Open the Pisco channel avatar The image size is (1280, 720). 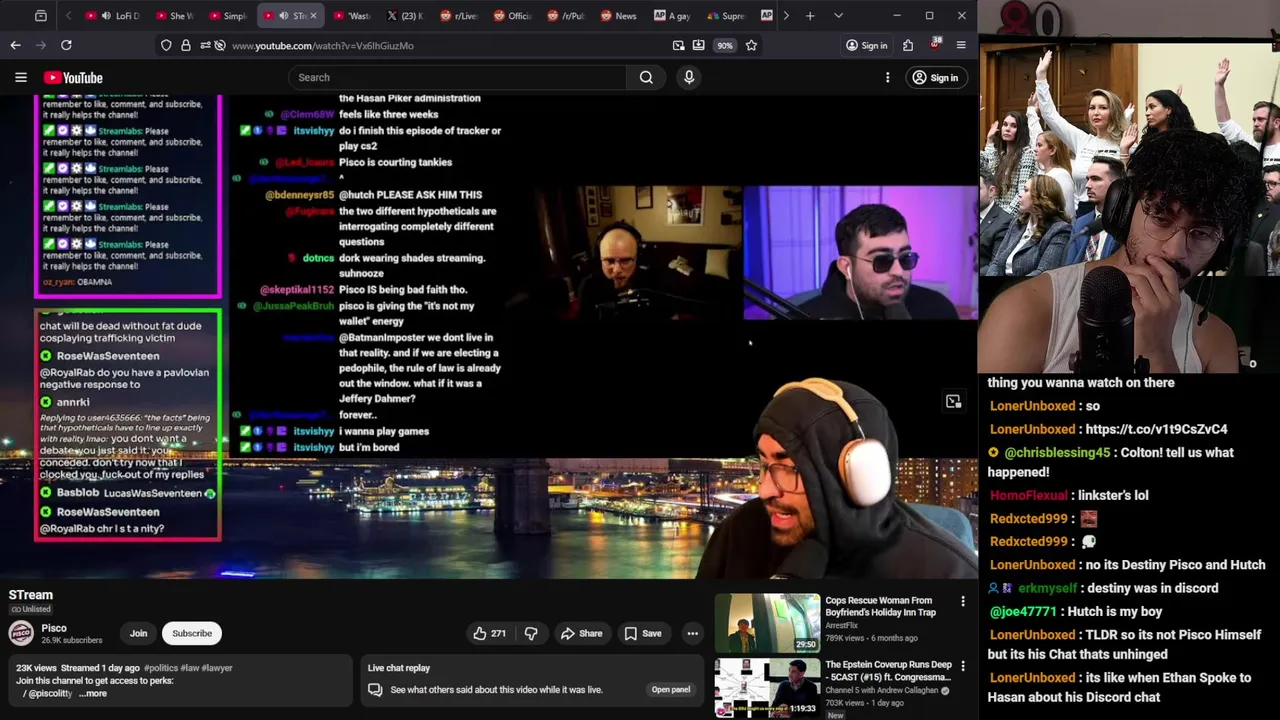[x=21, y=633]
